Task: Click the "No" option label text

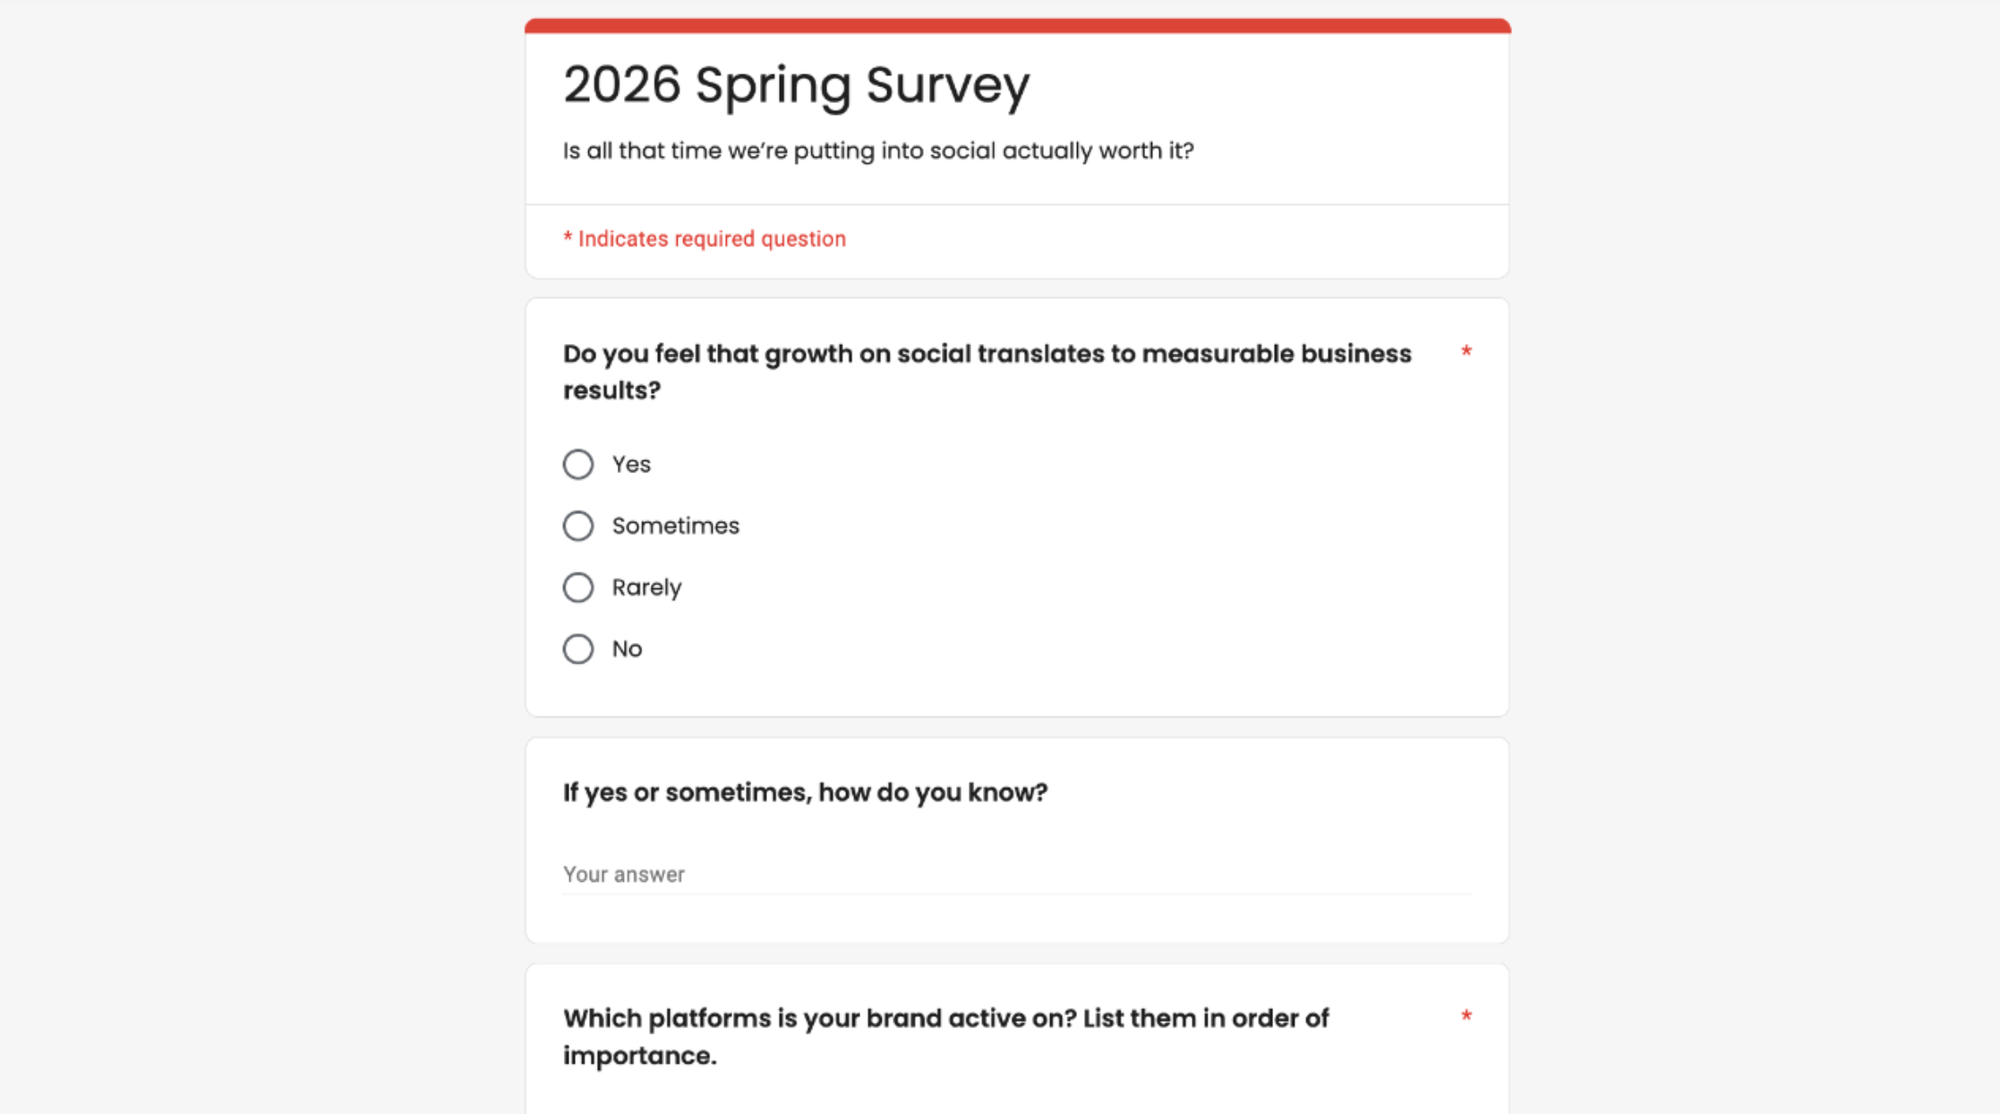Action: click(627, 649)
